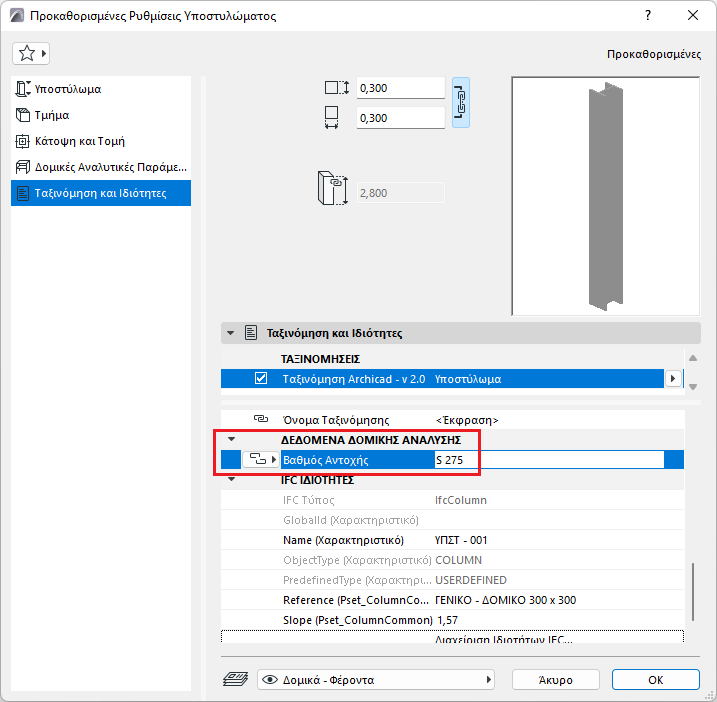This screenshot has height=702, width=717.
Task: Toggle the eye icon on the layer selector
Action: click(270, 680)
